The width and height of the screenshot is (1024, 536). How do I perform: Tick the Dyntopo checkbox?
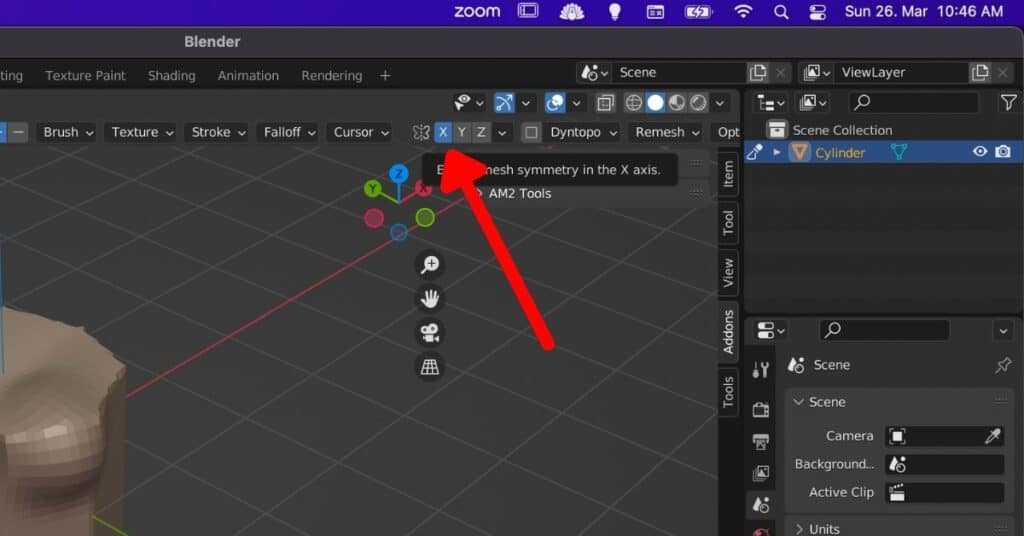click(532, 132)
